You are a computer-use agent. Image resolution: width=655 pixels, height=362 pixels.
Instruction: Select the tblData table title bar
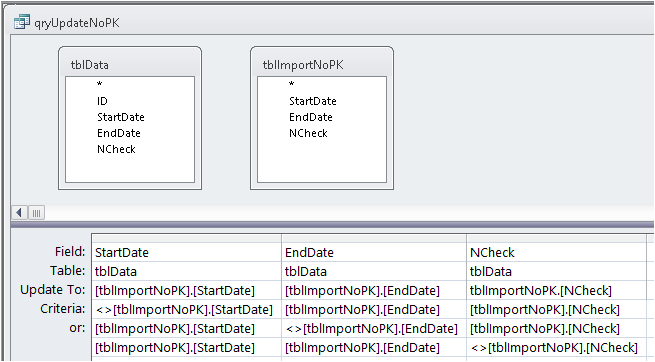click(130, 65)
